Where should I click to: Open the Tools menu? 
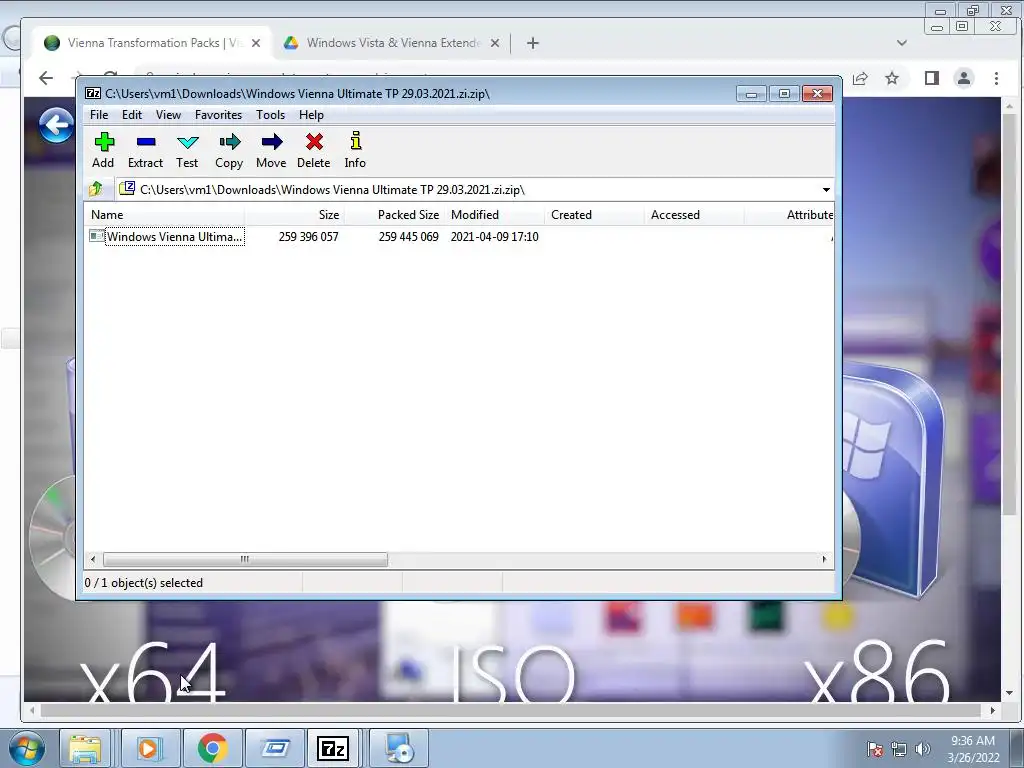point(270,115)
